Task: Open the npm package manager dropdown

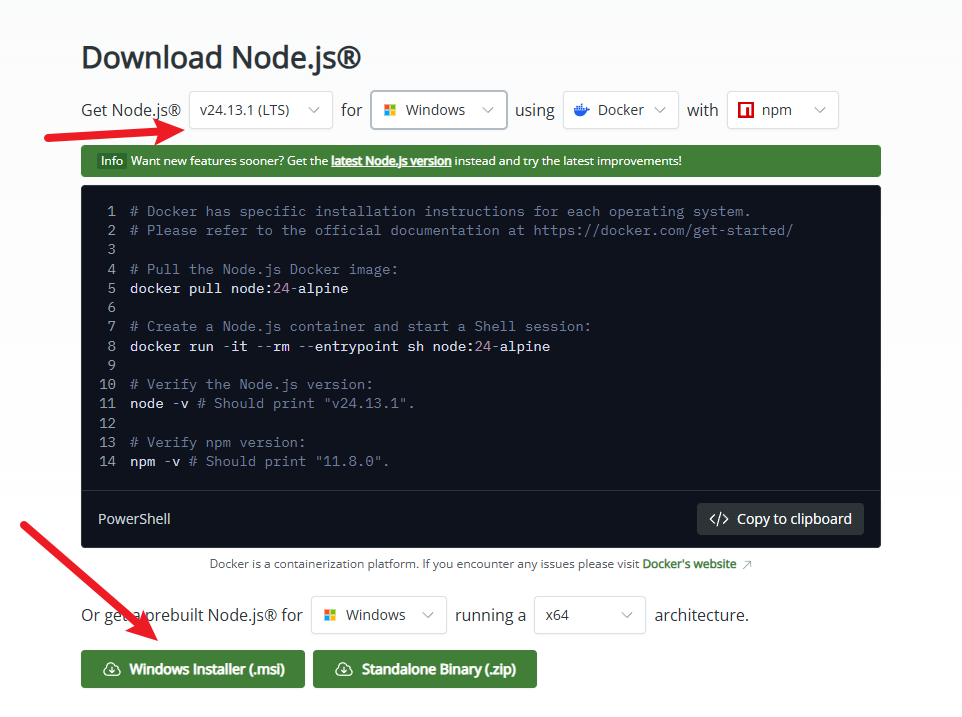Action: click(782, 110)
